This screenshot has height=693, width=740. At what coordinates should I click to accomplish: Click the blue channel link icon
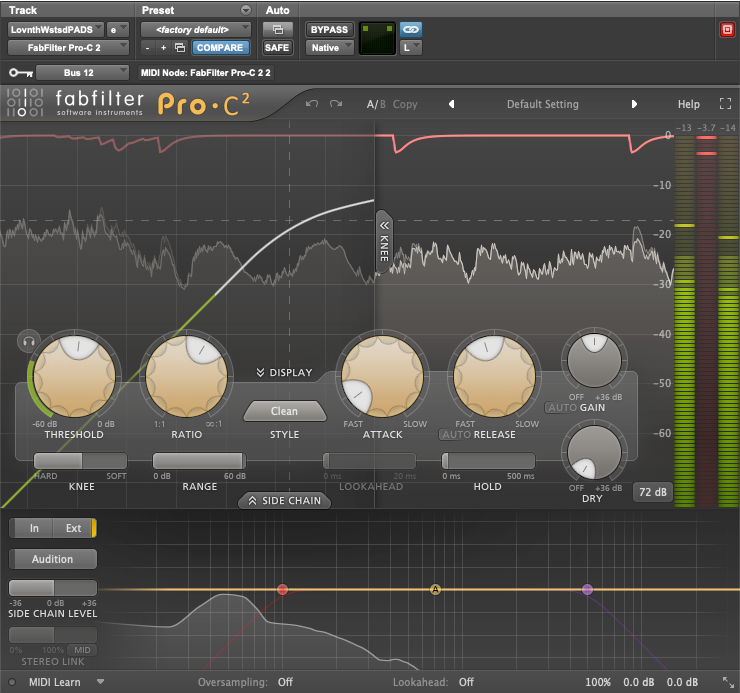pos(411,29)
